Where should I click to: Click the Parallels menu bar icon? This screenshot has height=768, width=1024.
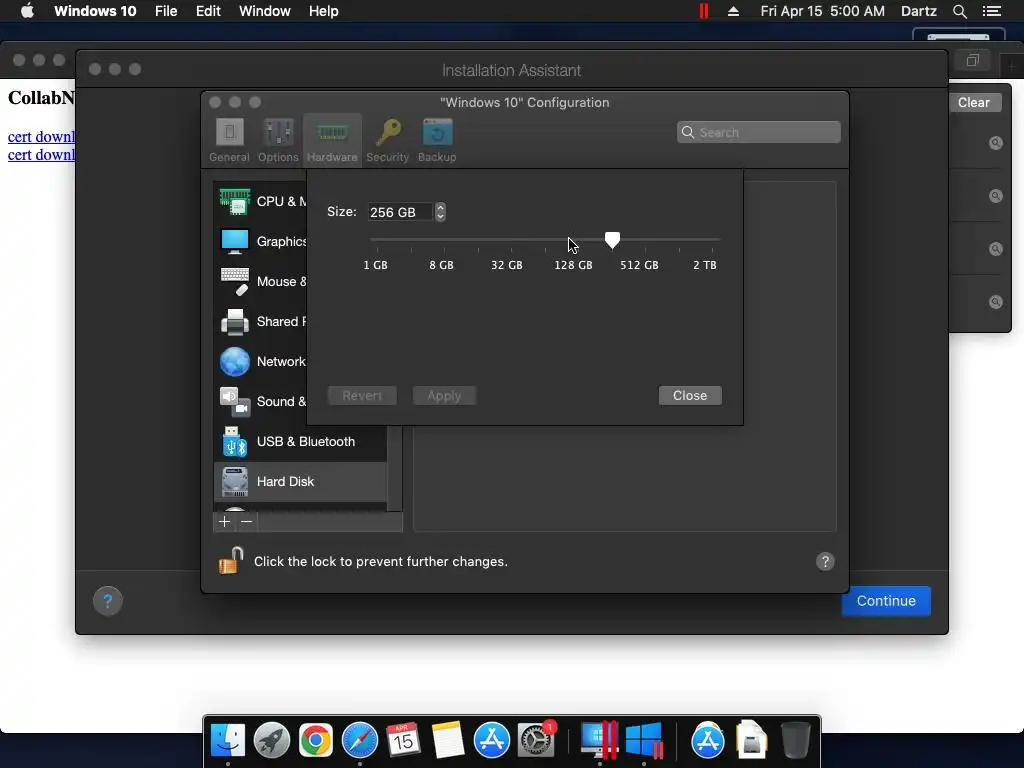click(703, 11)
